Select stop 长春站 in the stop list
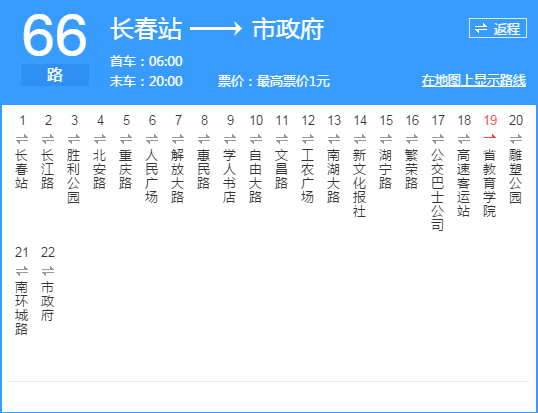Screen dimensions: 538x413 [22, 169]
